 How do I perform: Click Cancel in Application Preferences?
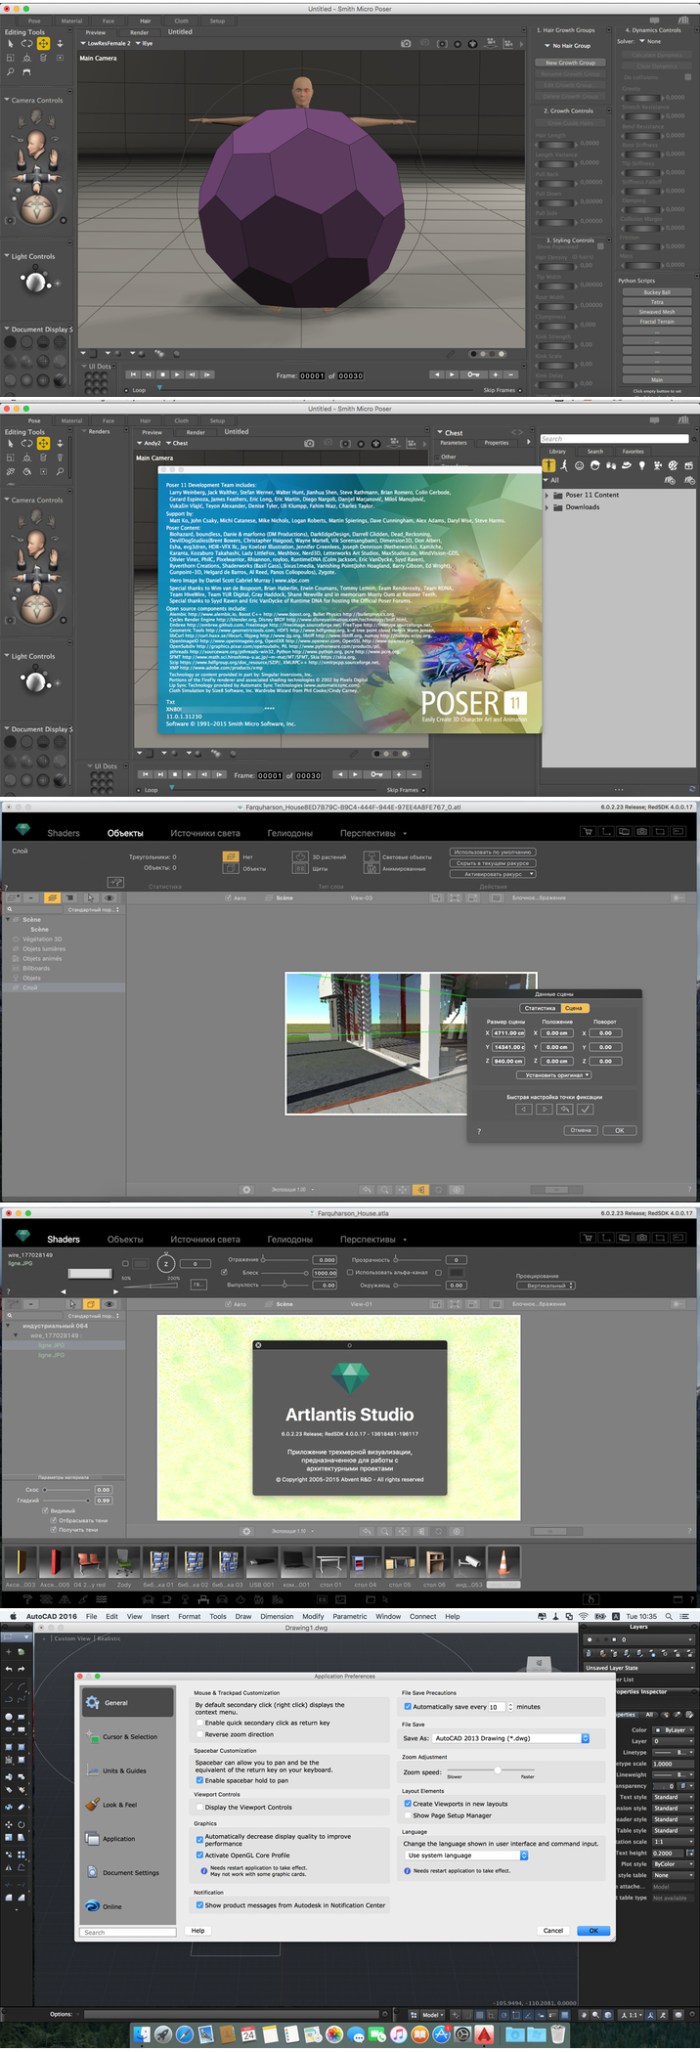pyautogui.click(x=553, y=1930)
